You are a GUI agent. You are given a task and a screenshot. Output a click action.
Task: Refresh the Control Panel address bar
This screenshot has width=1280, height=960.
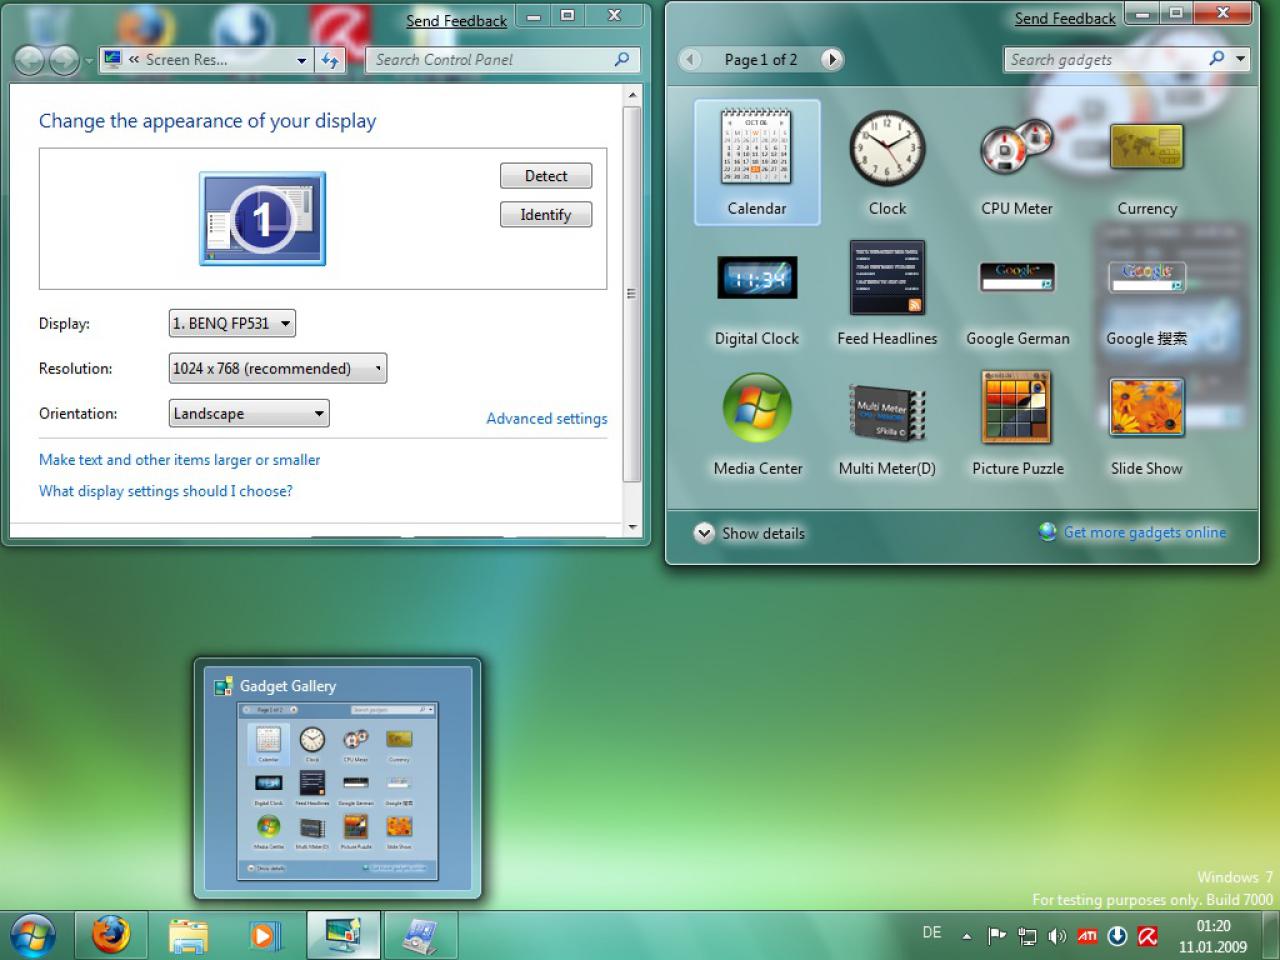point(330,60)
